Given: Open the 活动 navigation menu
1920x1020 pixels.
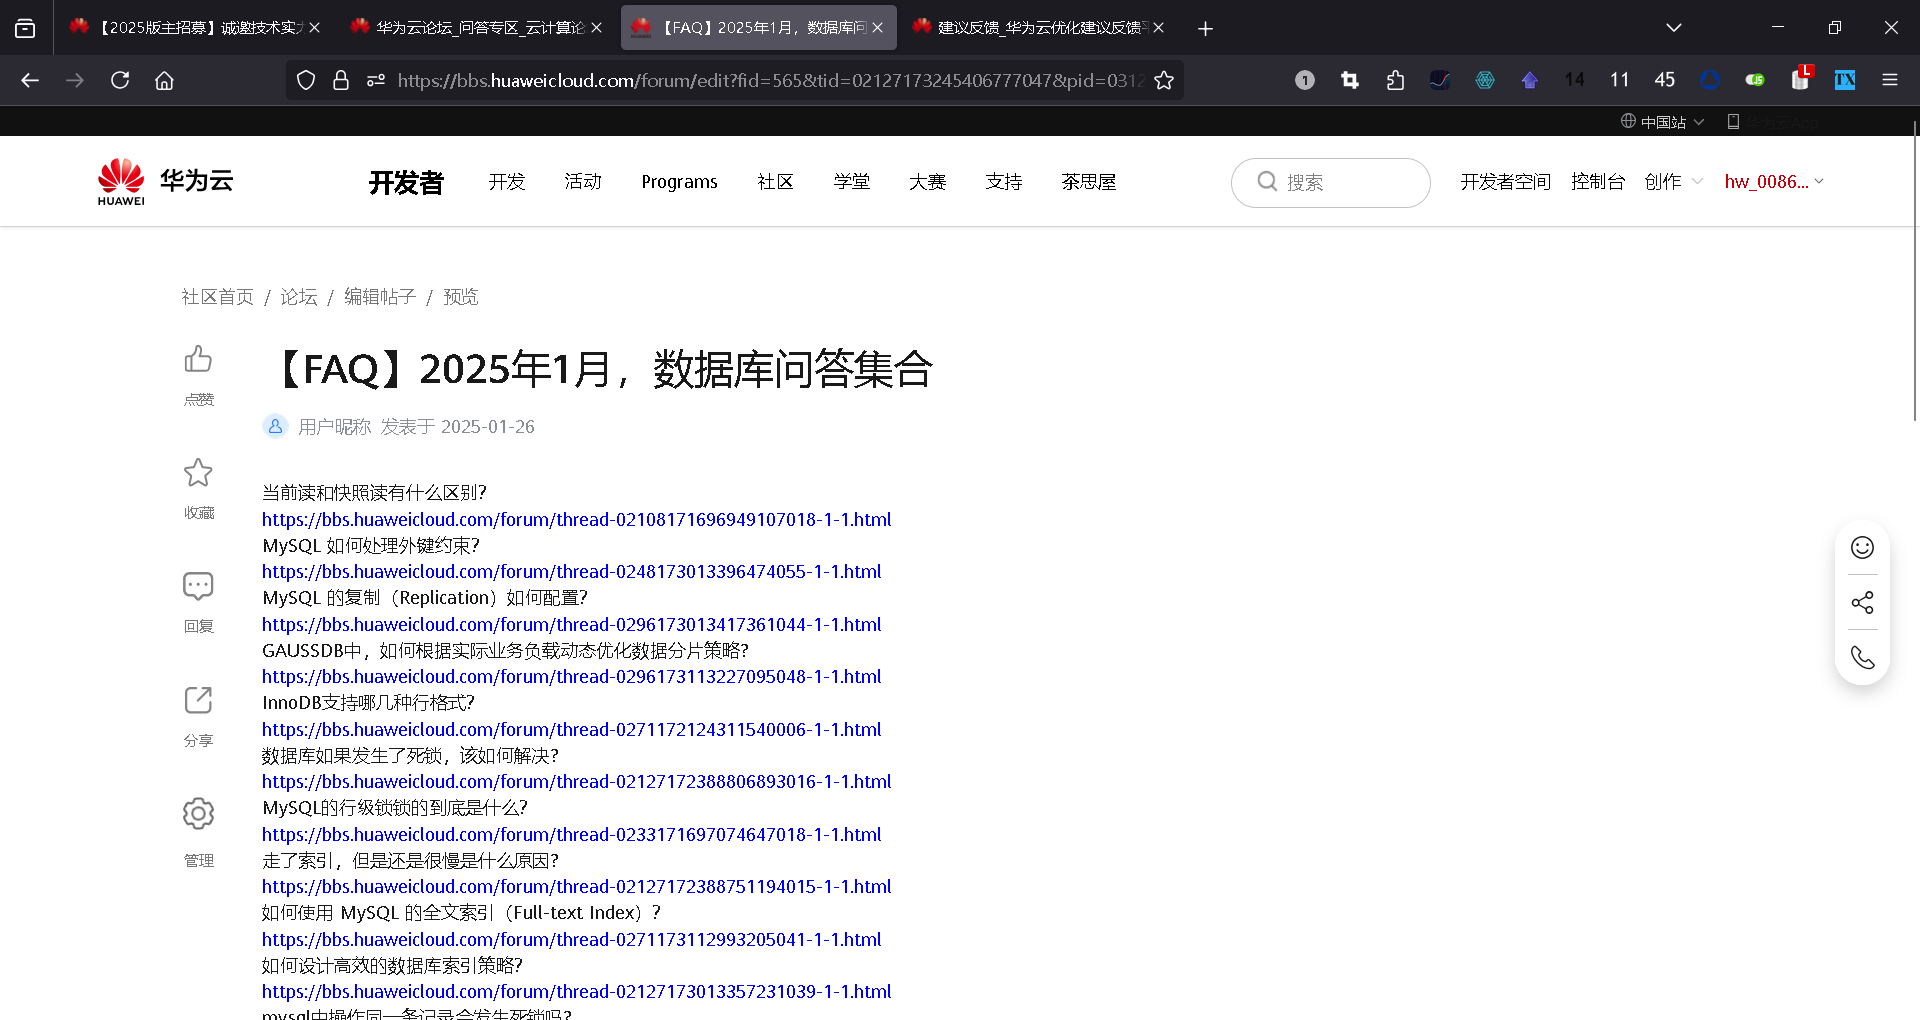Looking at the screenshot, I should [583, 182].
